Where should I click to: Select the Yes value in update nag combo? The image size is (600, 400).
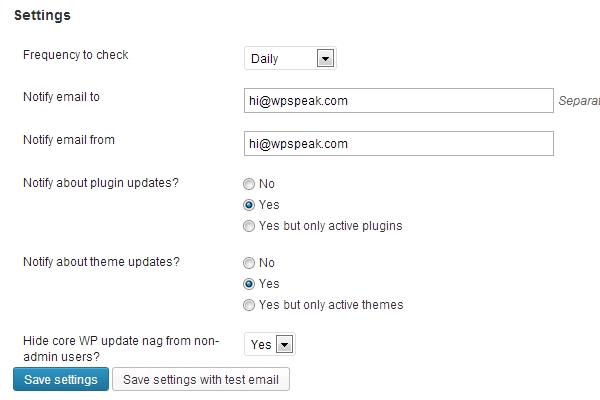click(270, 344)
